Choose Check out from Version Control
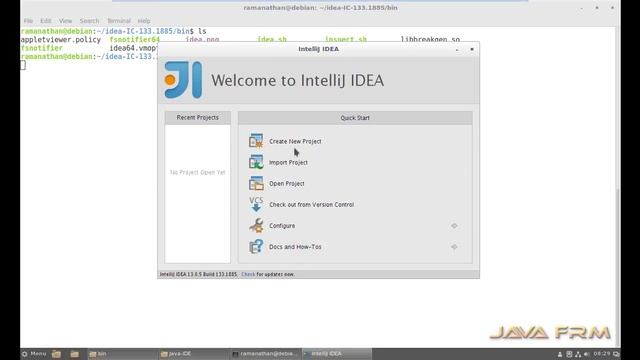Image resolution: width=640 pixels, height=360 pixels. (x=311, y=204)
